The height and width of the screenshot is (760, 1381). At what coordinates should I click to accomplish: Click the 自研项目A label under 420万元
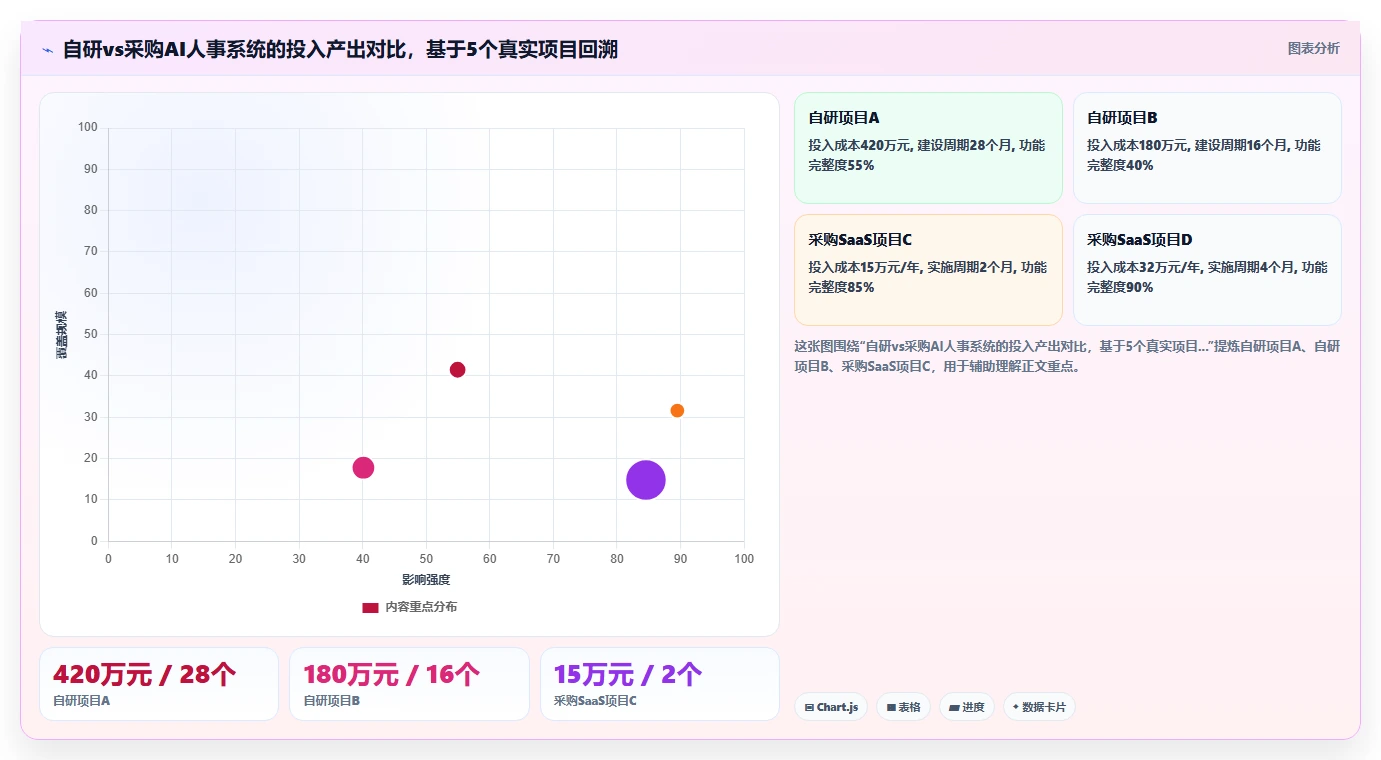tap(81, 701)
